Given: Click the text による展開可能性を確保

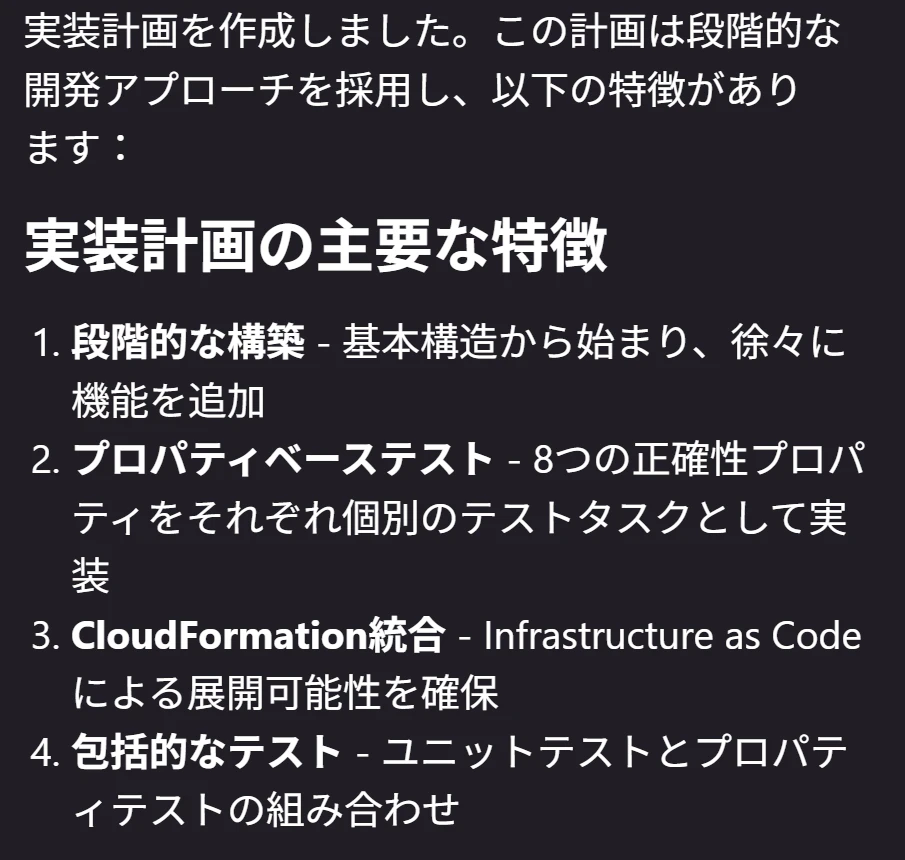Looking at the screenshot, I should point(285,693).
